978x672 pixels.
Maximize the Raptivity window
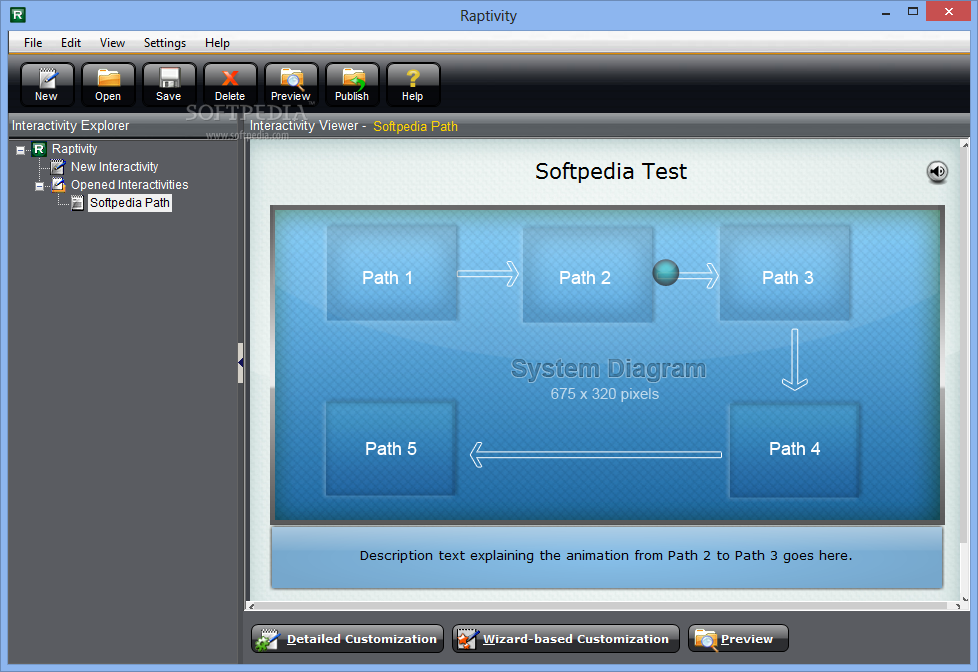pyautogui.click(x=913, y=12)
